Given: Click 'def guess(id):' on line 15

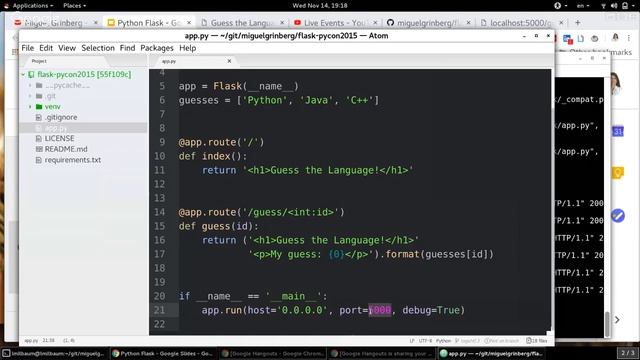Looking at the screenshot, I should pos(218,226).
